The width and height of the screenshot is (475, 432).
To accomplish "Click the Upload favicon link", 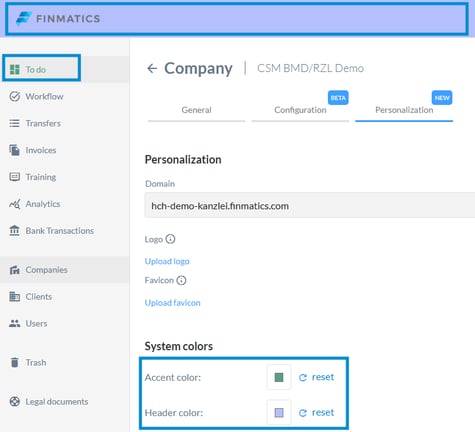I will [172, 303].
